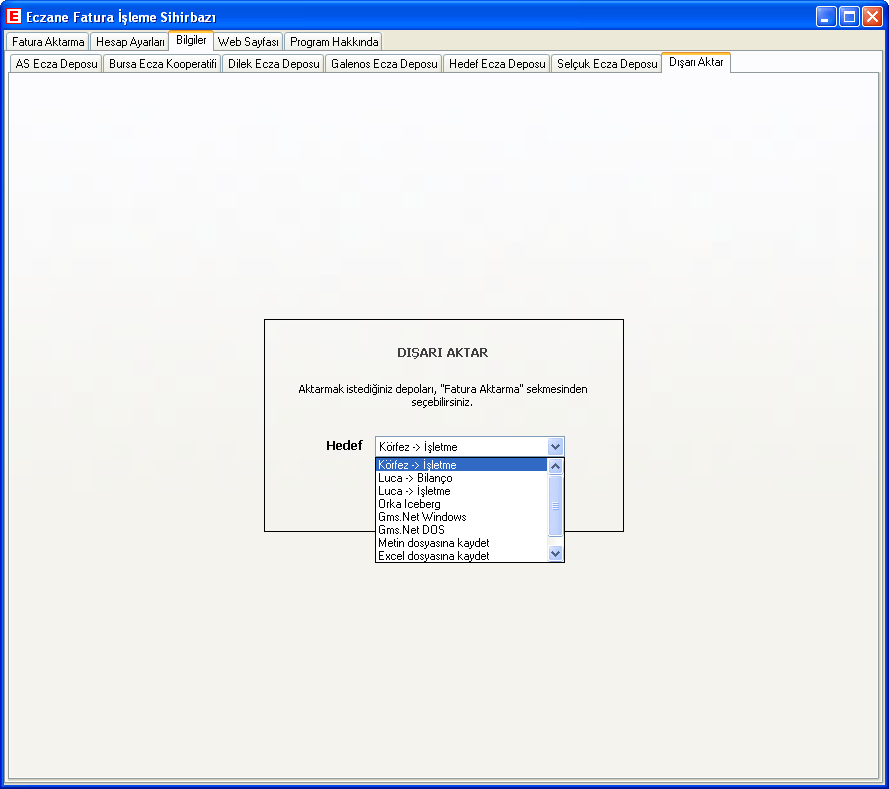Pick Luca -> İşletme in the dropdown list
Screen dimensions: 889x789
[414, 491]
